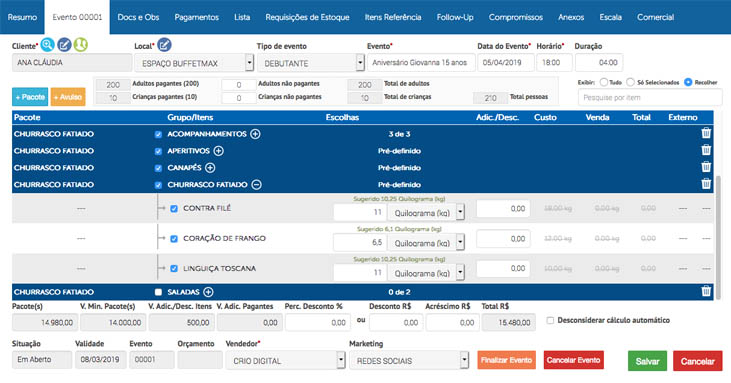Image resolution: width=731 pixels, height=383 pixels.
Task: Click the + Avulso button
Action: [x=68, y=97]
